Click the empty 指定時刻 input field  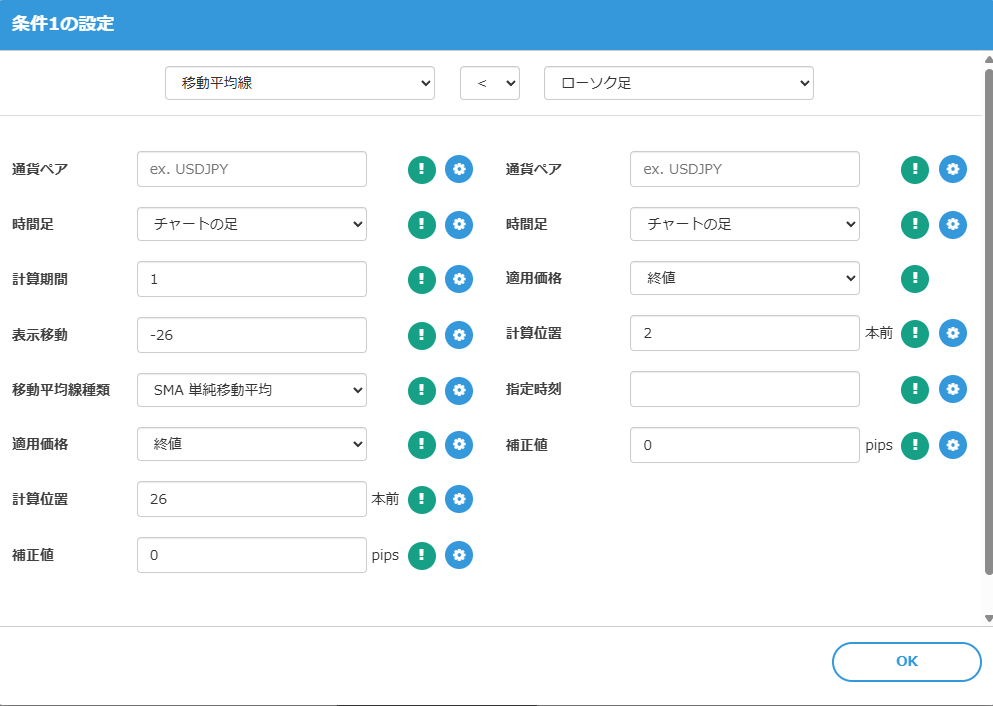[x=744, y=390]
